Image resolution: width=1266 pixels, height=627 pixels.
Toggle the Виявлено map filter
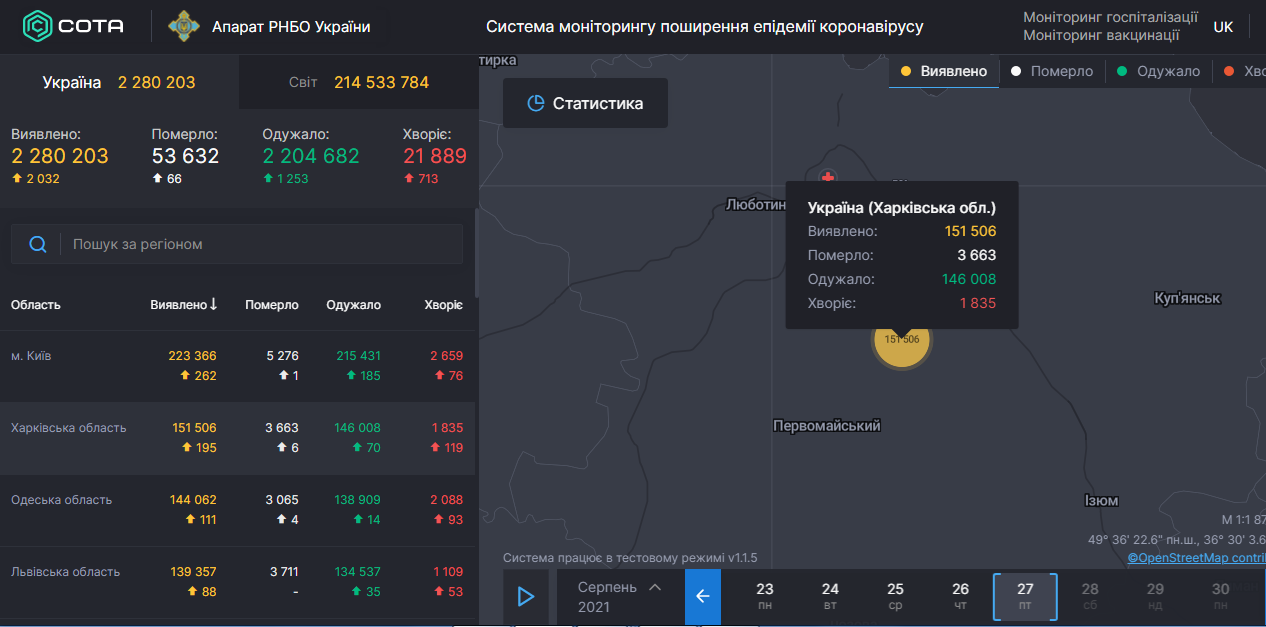click(943, 71)
